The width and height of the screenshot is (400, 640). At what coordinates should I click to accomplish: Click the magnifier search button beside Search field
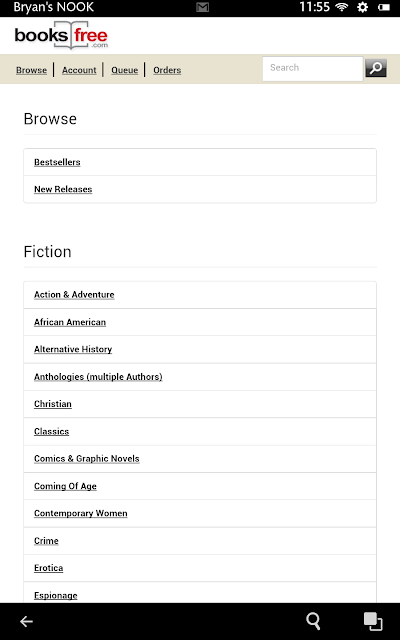[376, 68]
